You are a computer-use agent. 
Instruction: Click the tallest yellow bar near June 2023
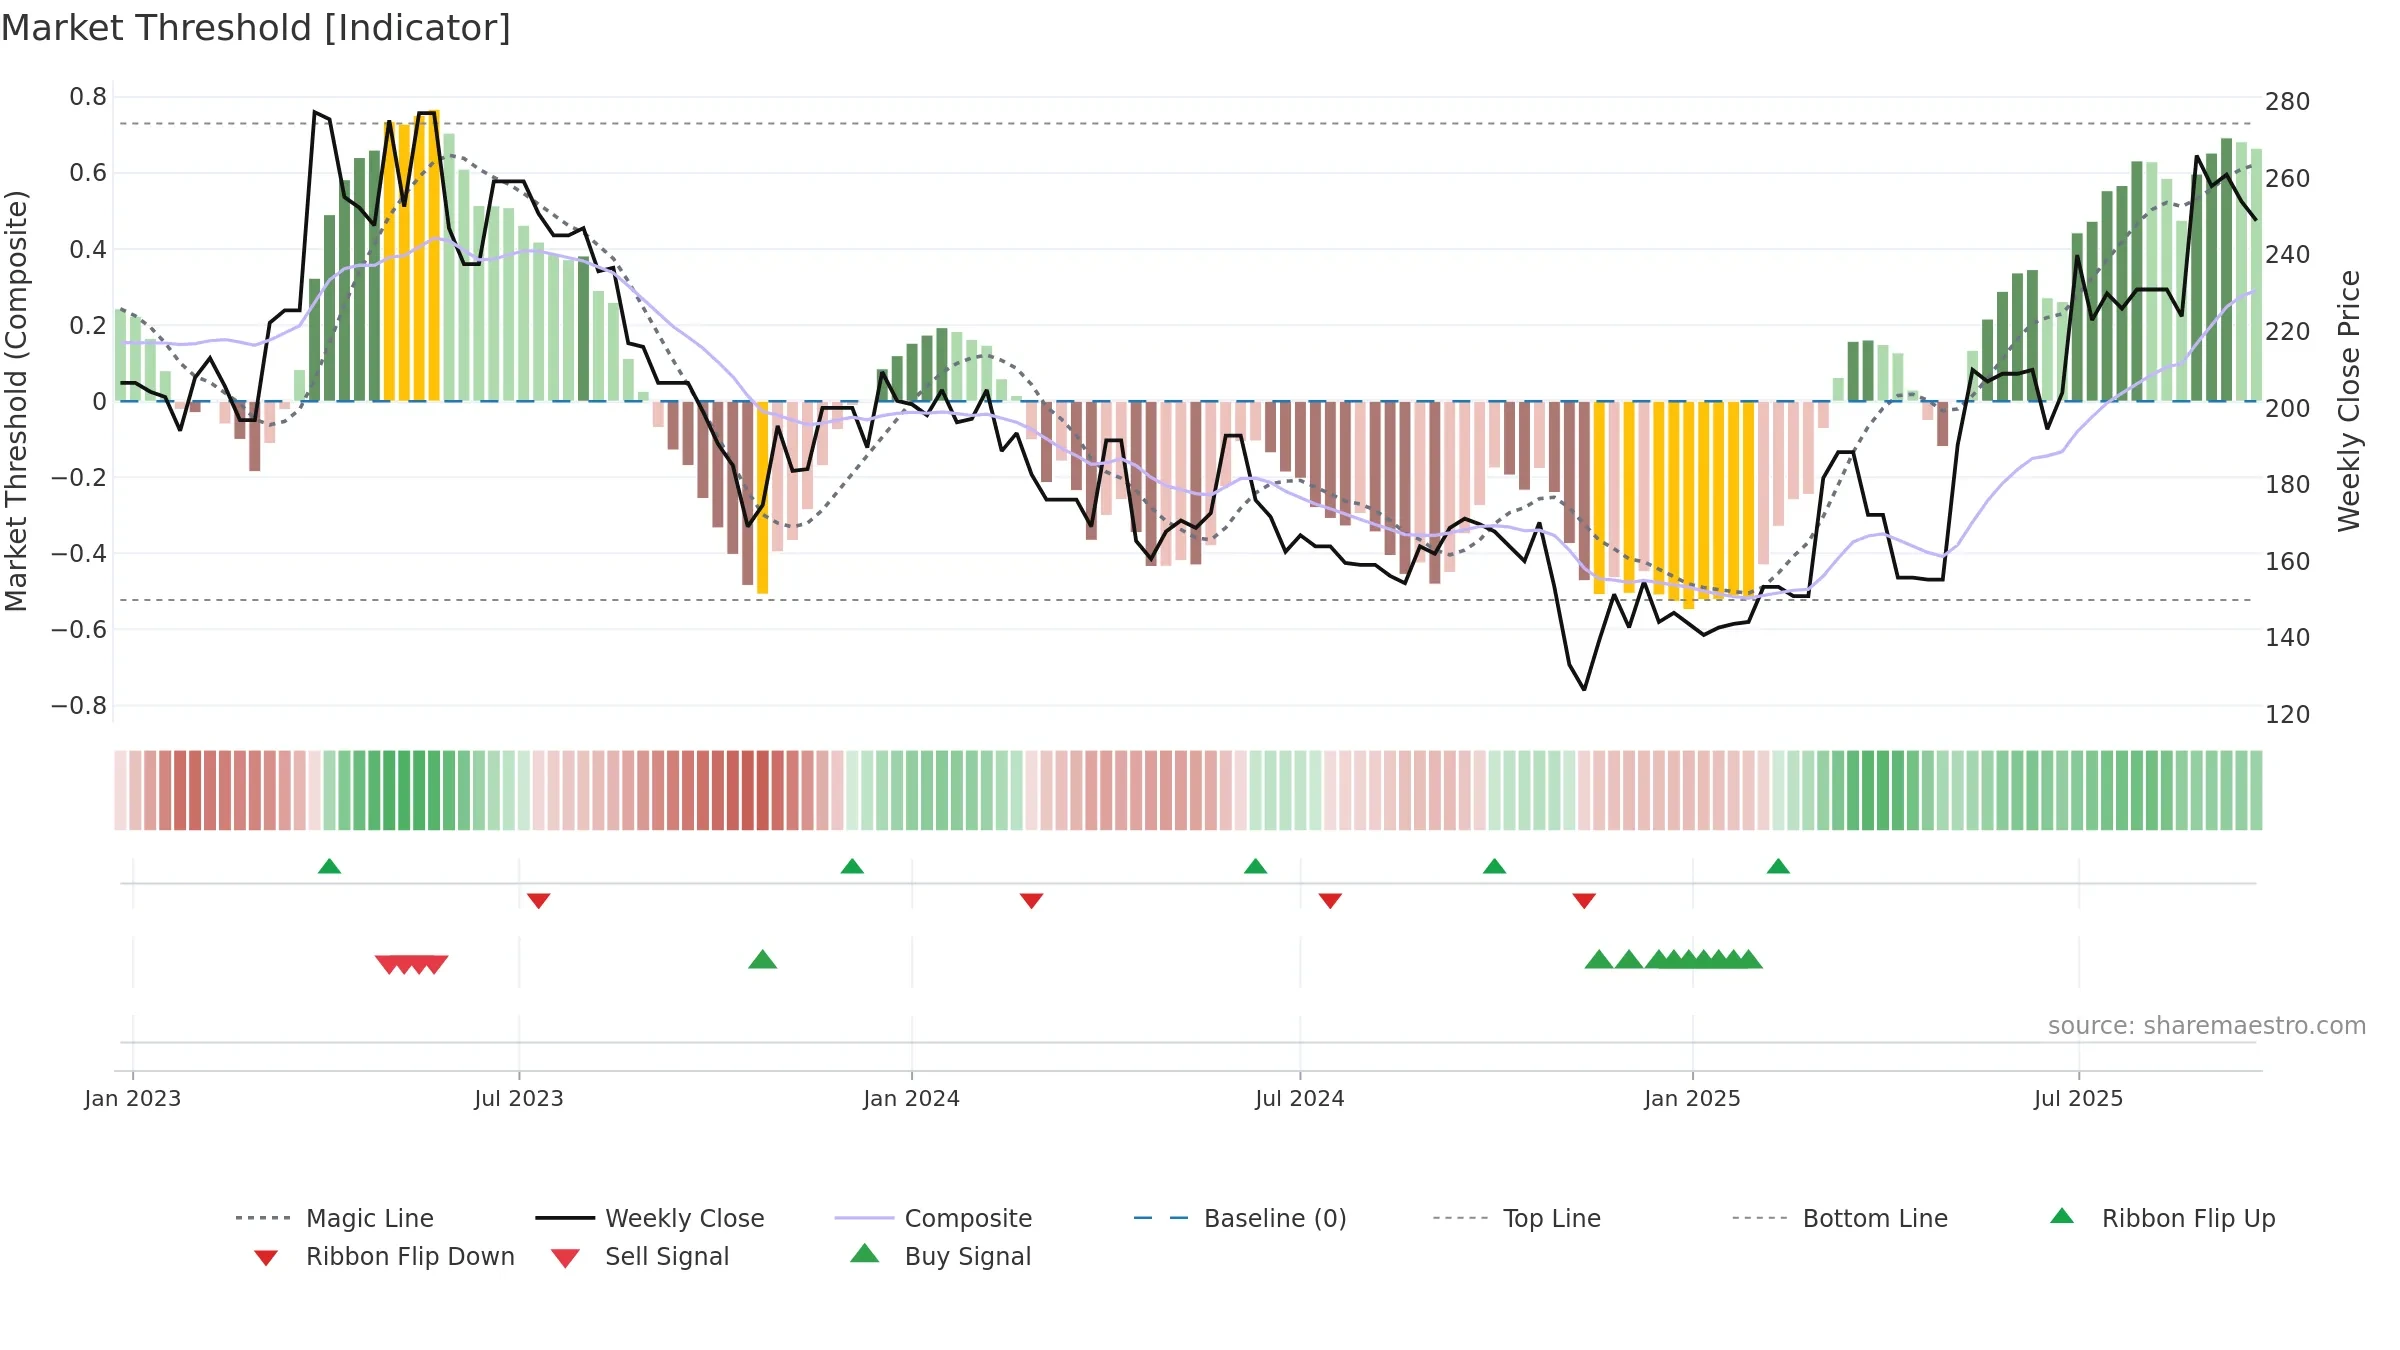pyautogui.click(x=434, y=255)
